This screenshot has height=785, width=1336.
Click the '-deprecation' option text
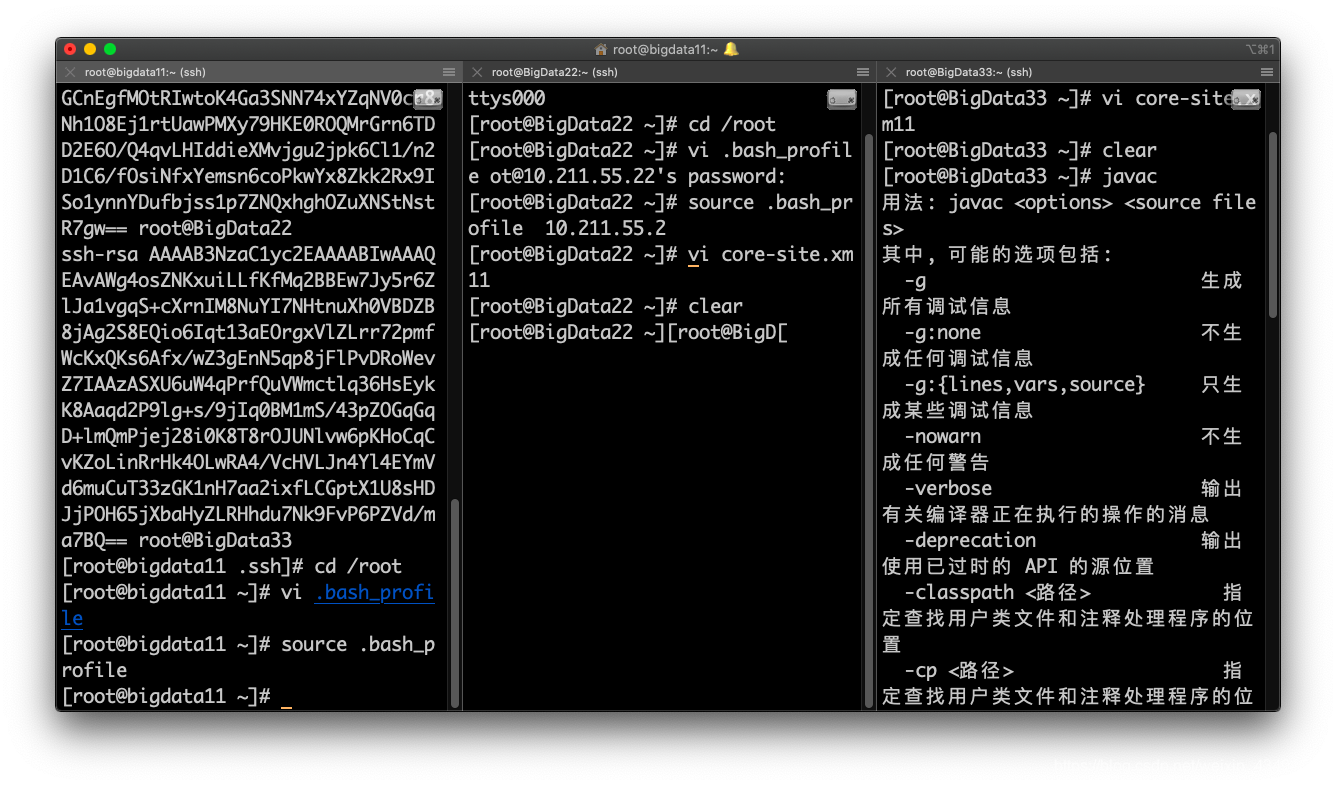point(970,541)
